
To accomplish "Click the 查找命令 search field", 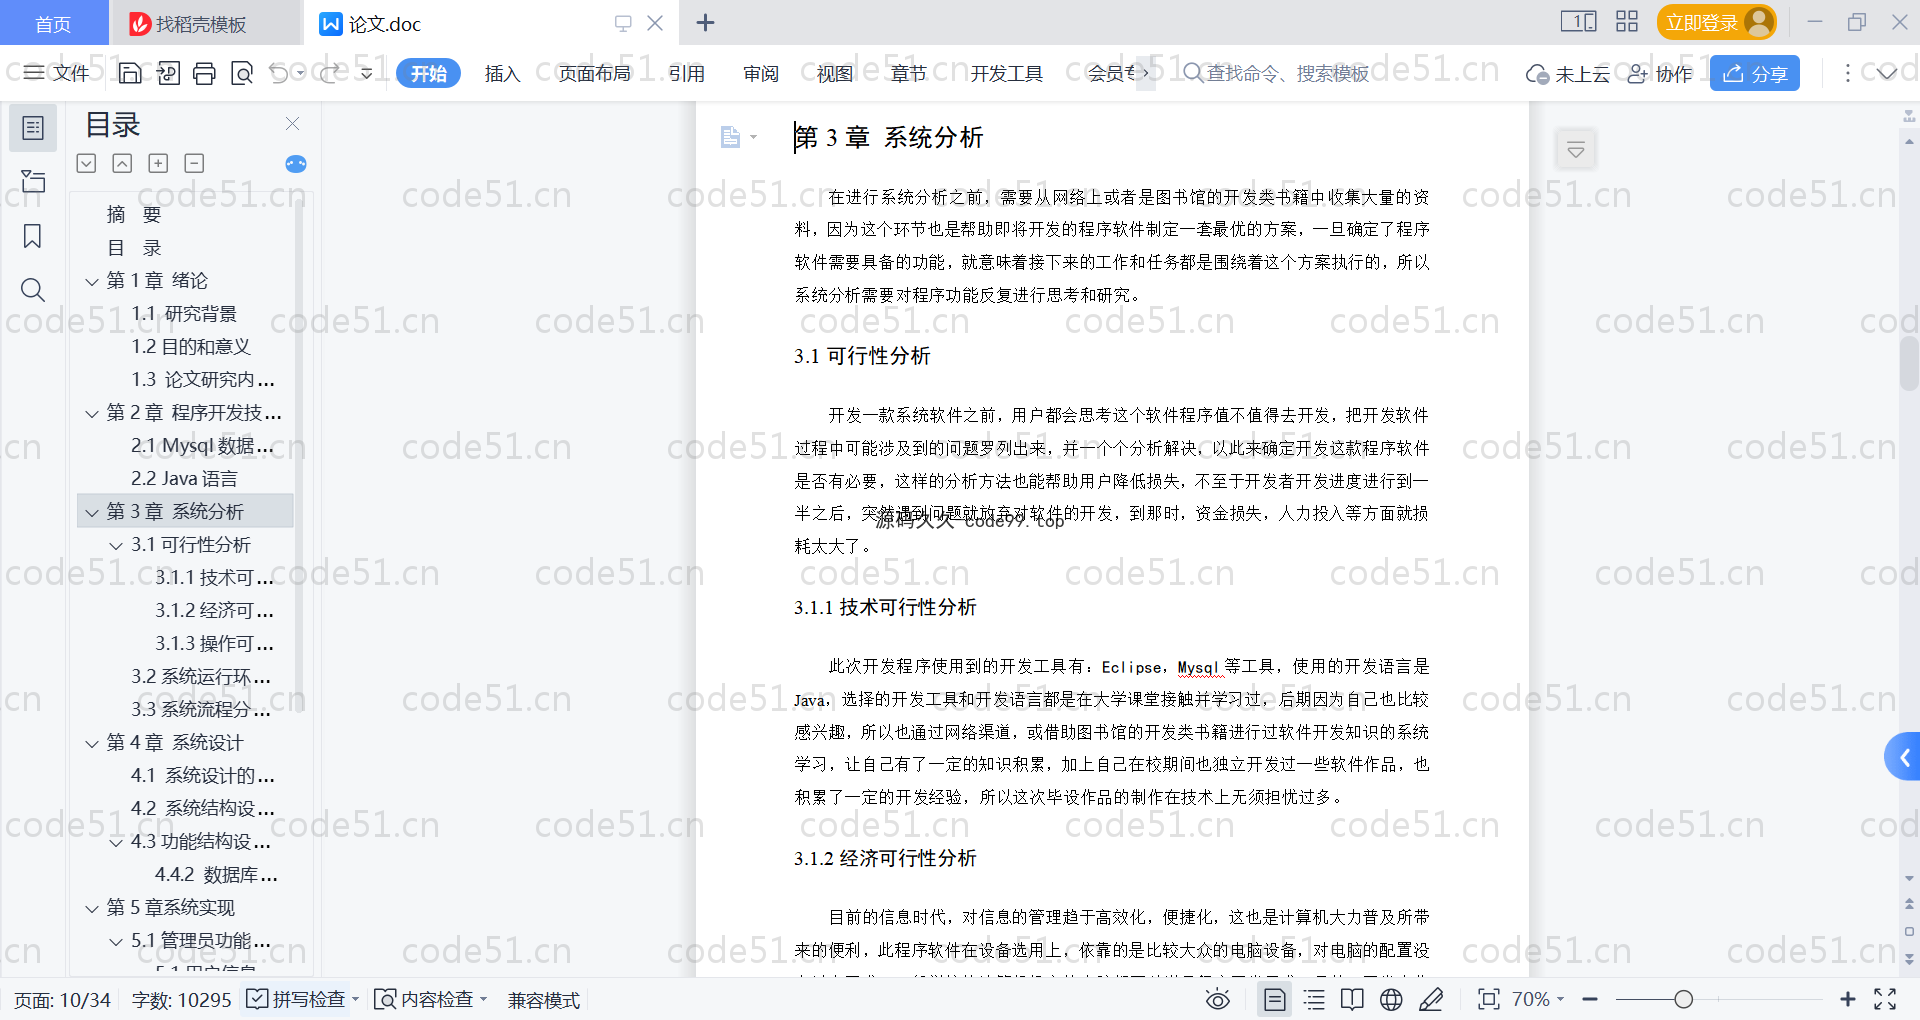I will click(1276, 73).
